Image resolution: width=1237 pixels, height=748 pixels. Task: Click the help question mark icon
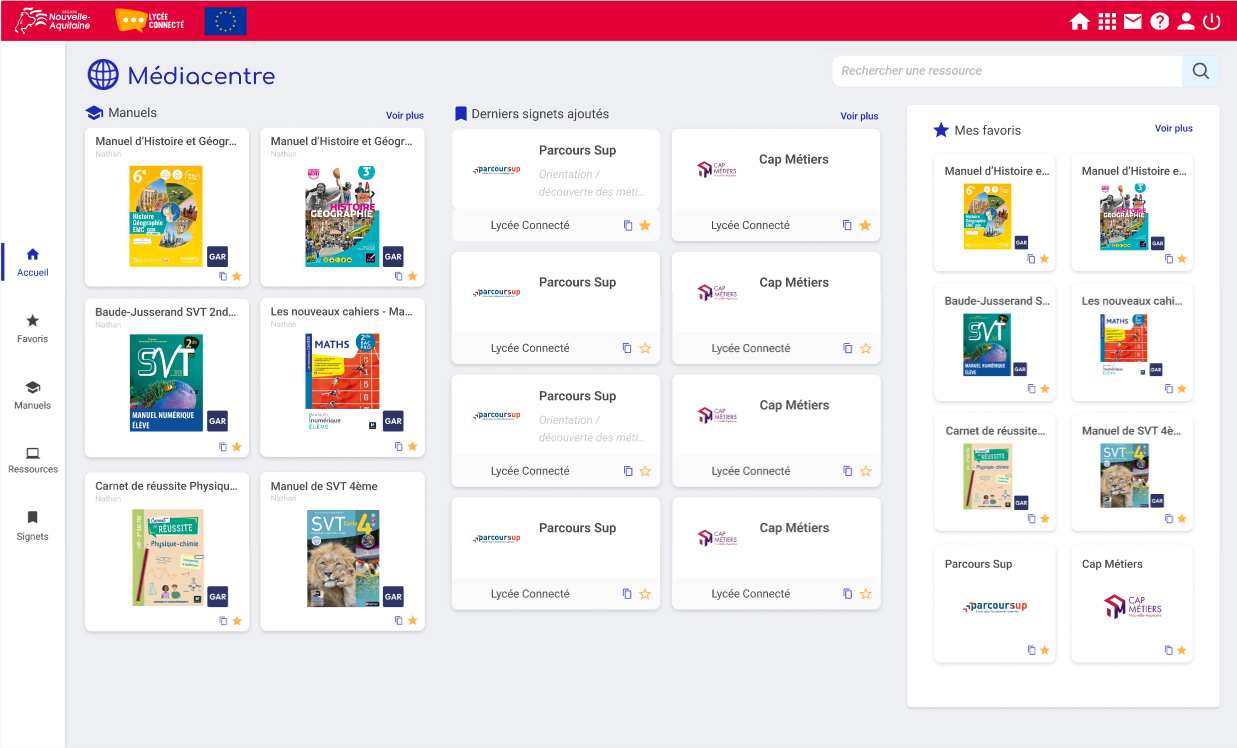[1159, 21]
